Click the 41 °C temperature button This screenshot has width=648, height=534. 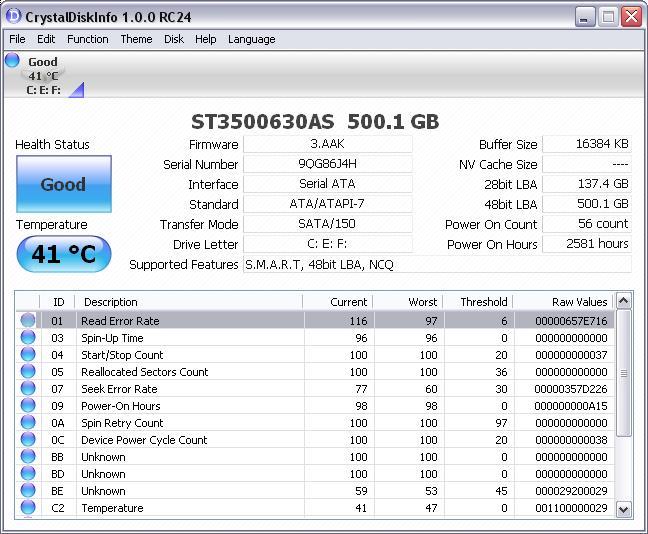click(x=64, y=254)
